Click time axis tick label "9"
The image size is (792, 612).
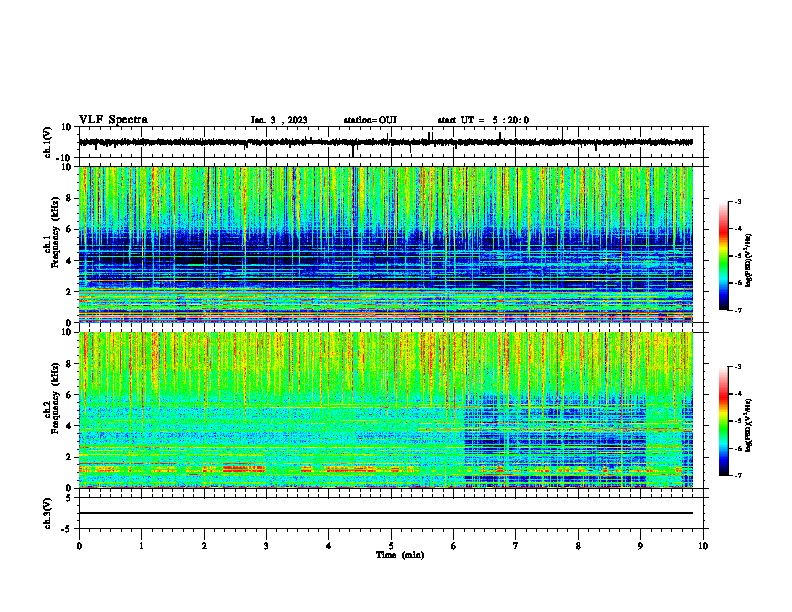pos(640,546)
